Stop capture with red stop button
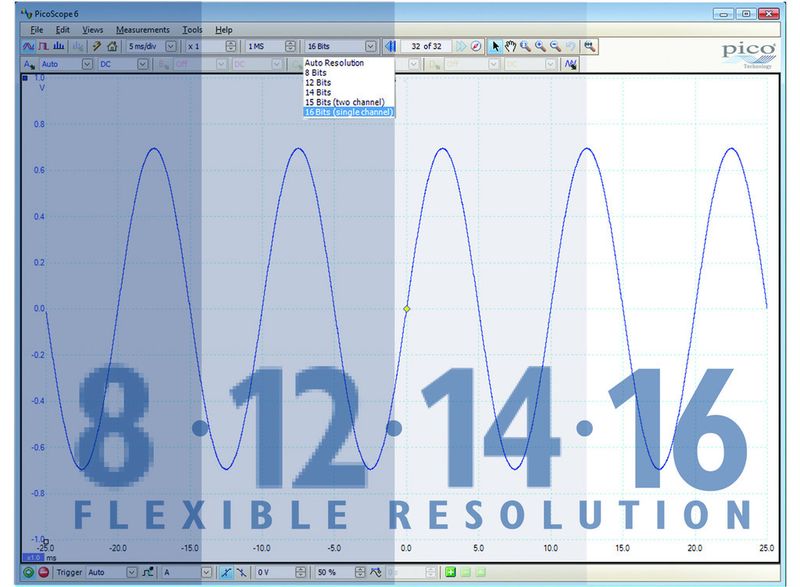800x587 pixels. (x=44, y=572)
